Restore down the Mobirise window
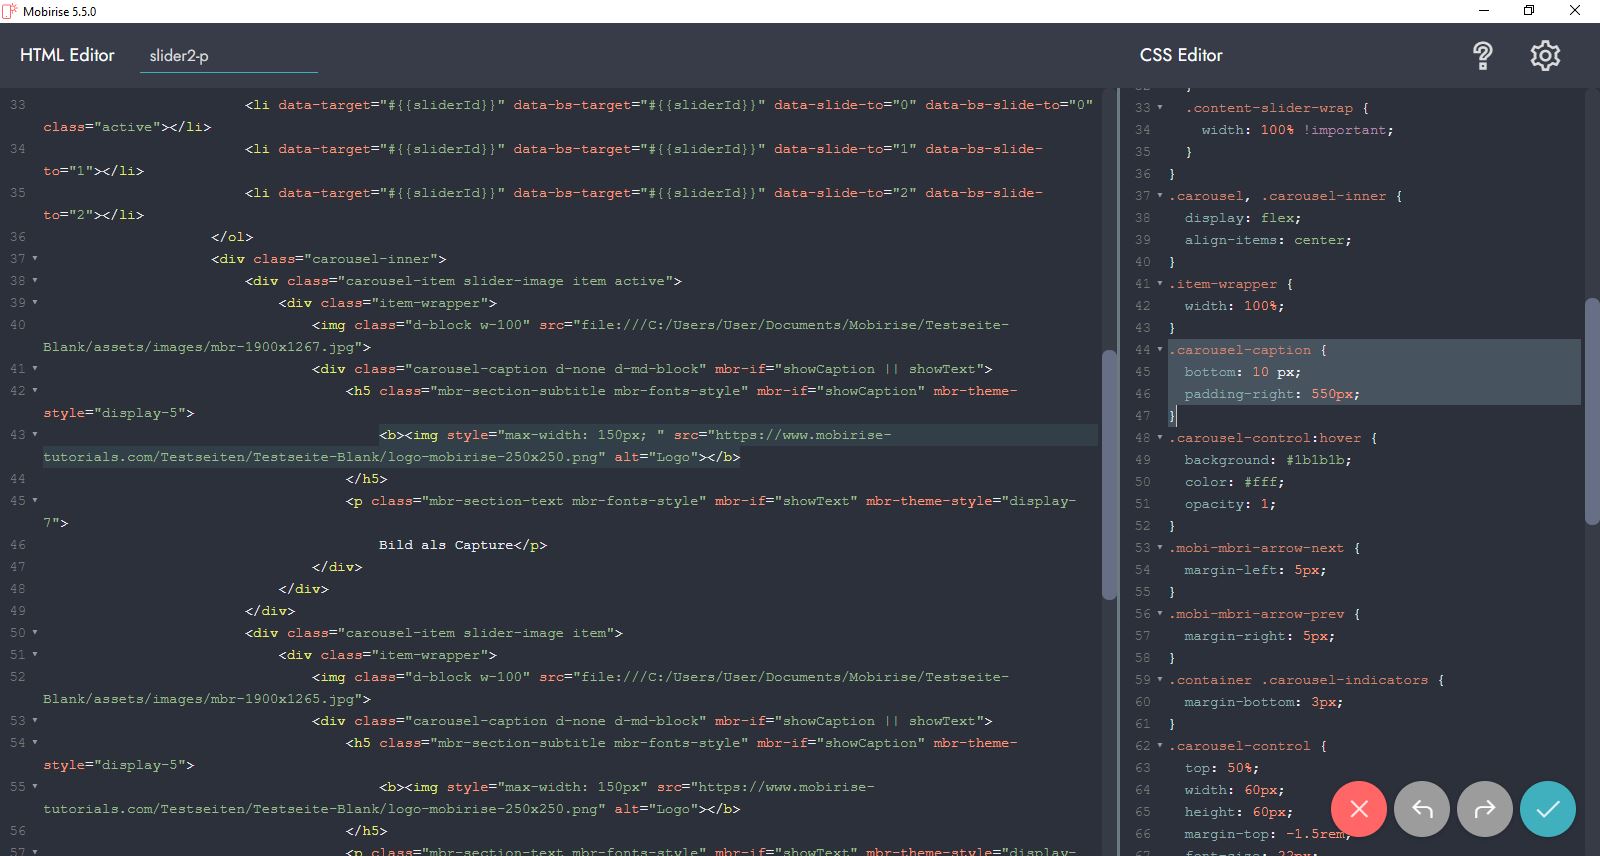 [1528, 11]
